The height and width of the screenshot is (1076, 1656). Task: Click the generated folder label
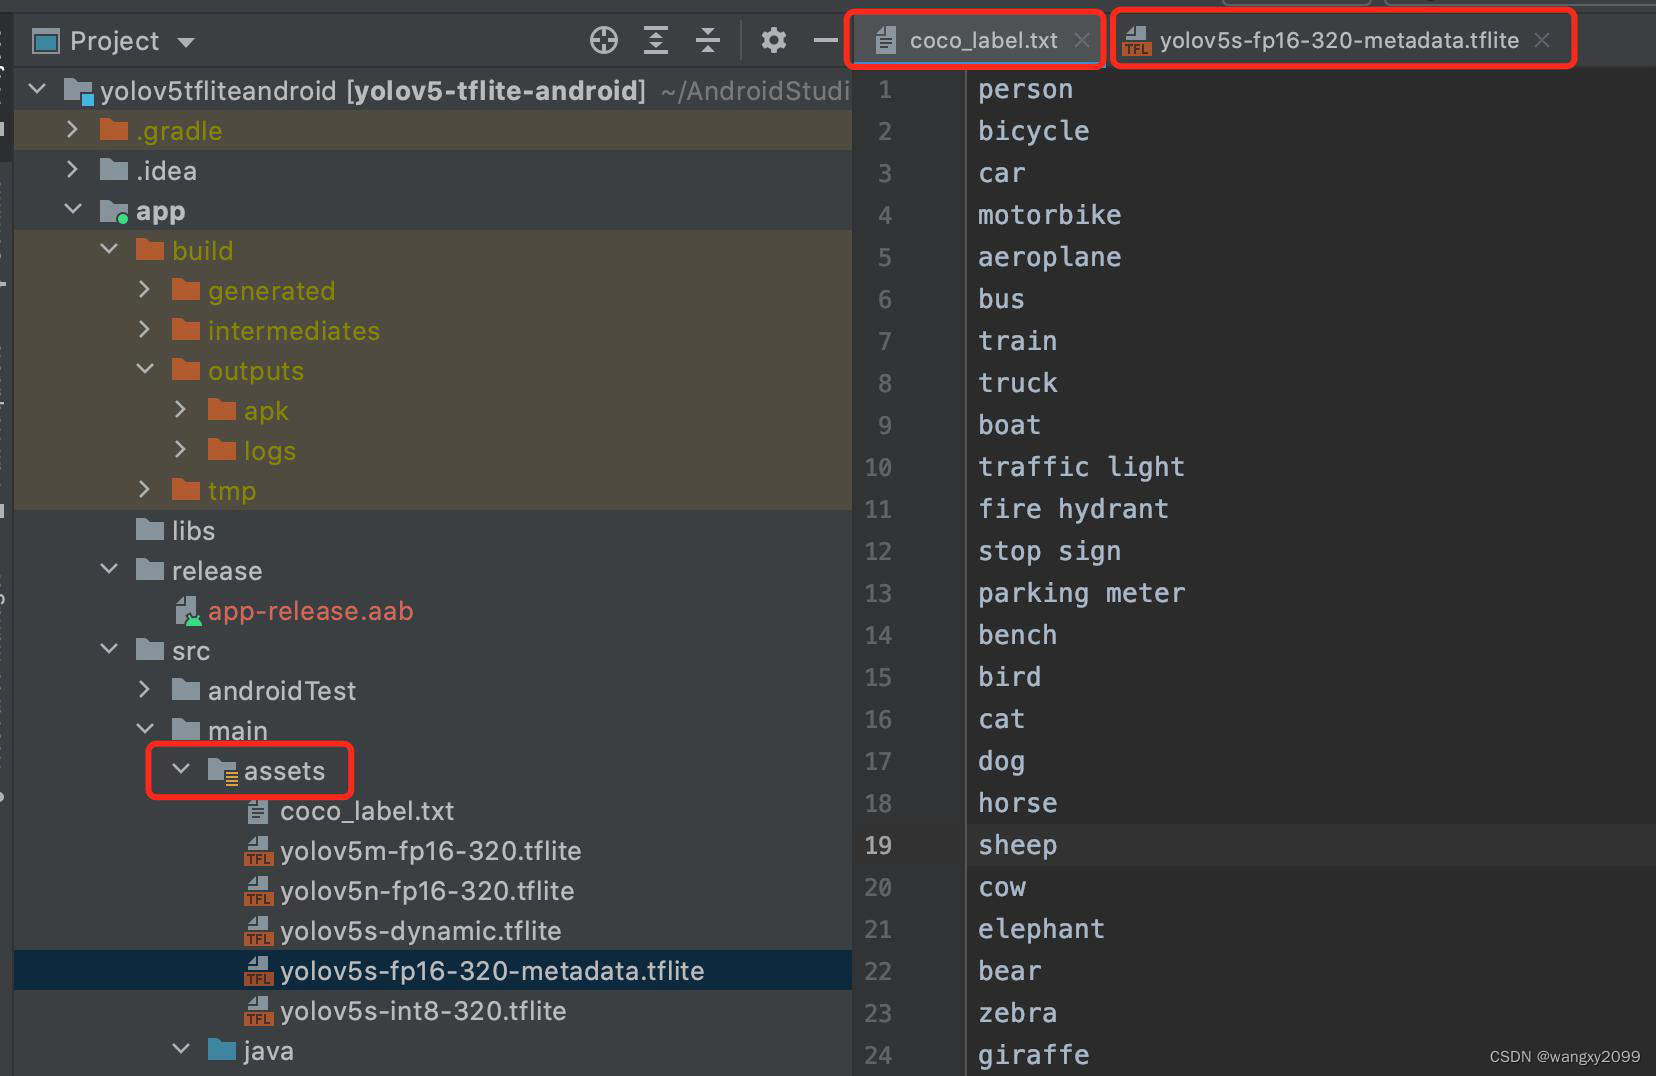271,291
